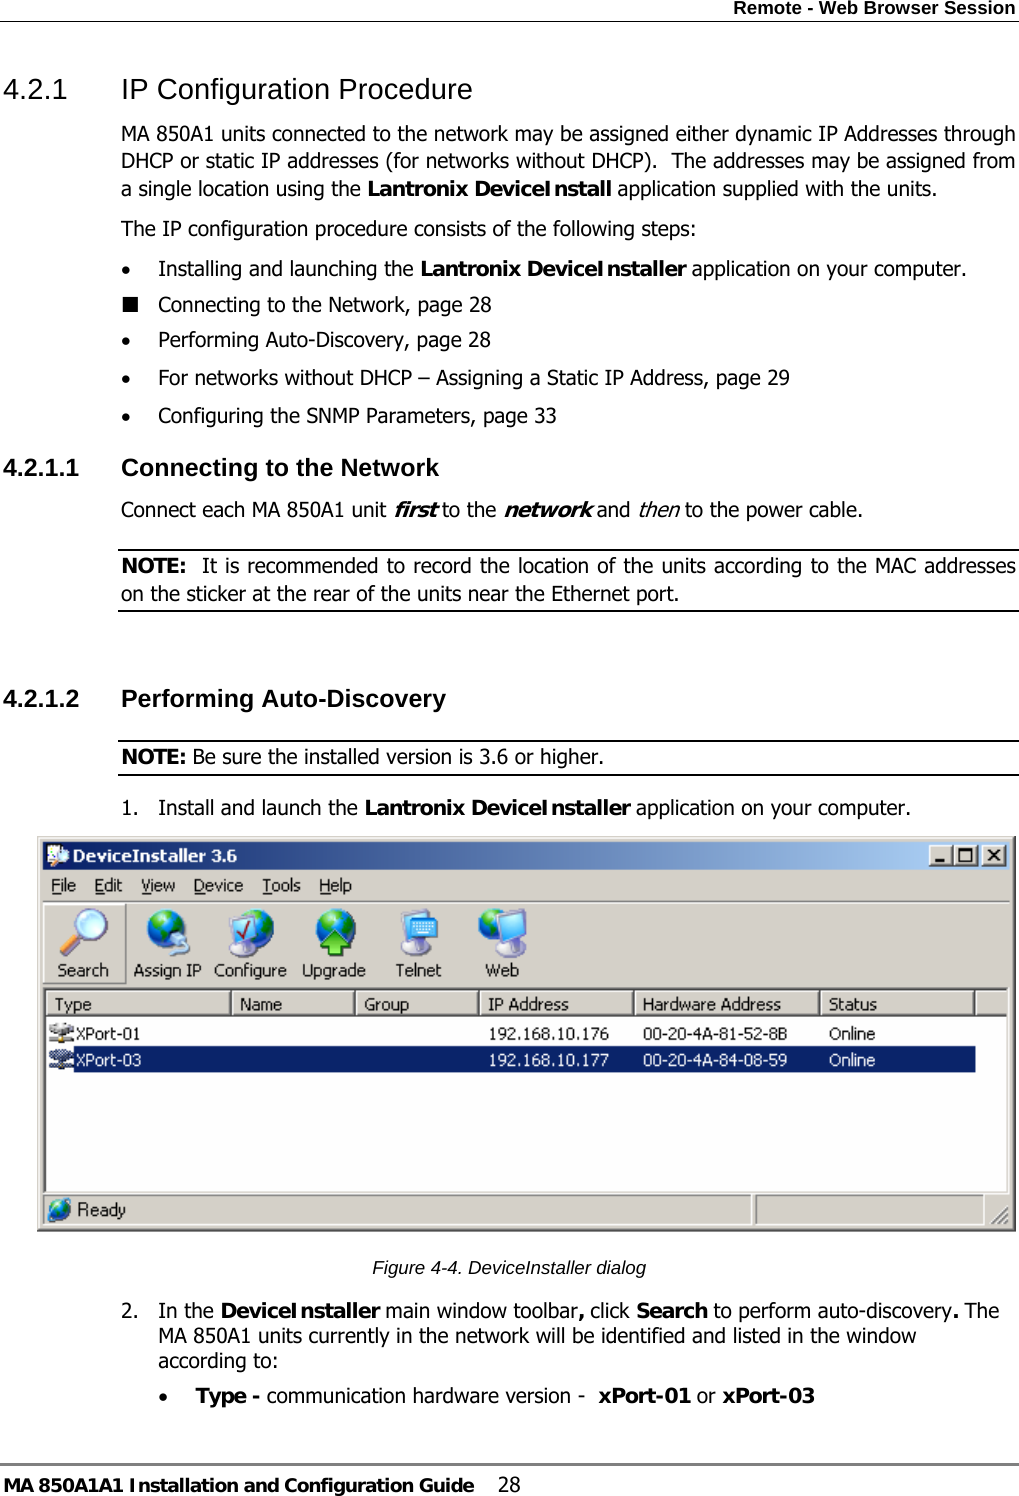
Task: Open the Configure tool
Action: pyautogui.click(x=250, y=942)
